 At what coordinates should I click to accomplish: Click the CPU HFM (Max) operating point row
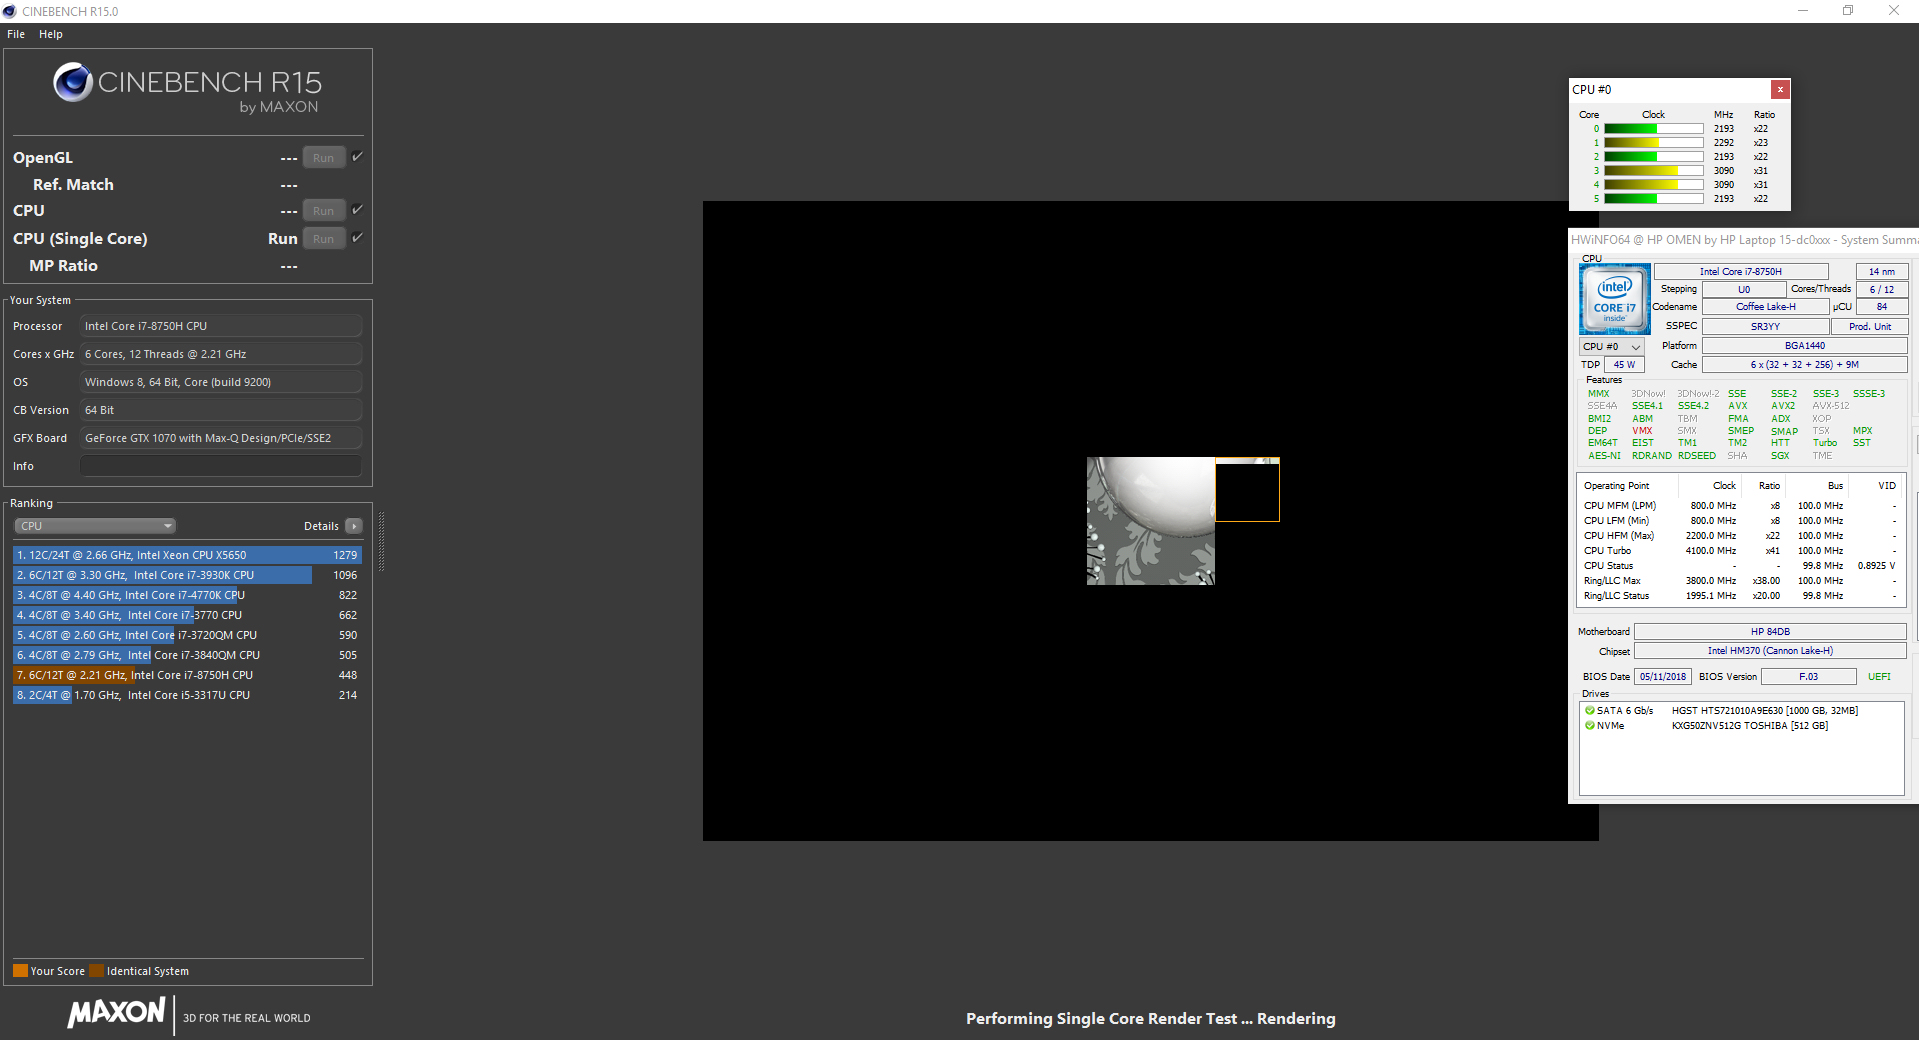(1739, 536)
